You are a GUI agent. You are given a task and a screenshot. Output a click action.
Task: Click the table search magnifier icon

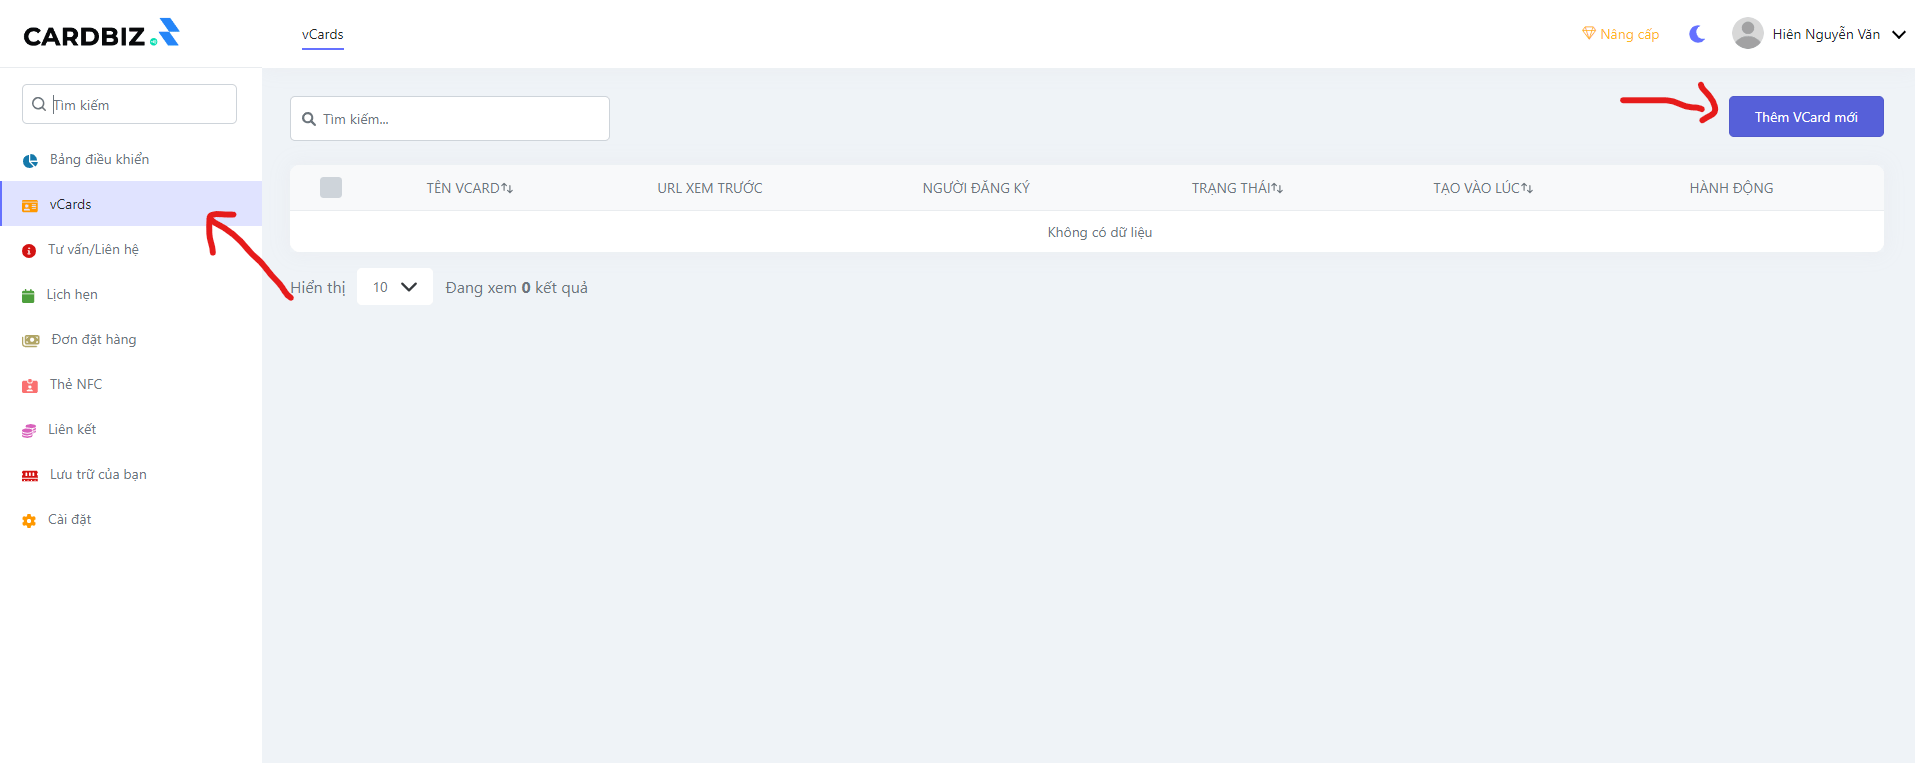[309, 119]
